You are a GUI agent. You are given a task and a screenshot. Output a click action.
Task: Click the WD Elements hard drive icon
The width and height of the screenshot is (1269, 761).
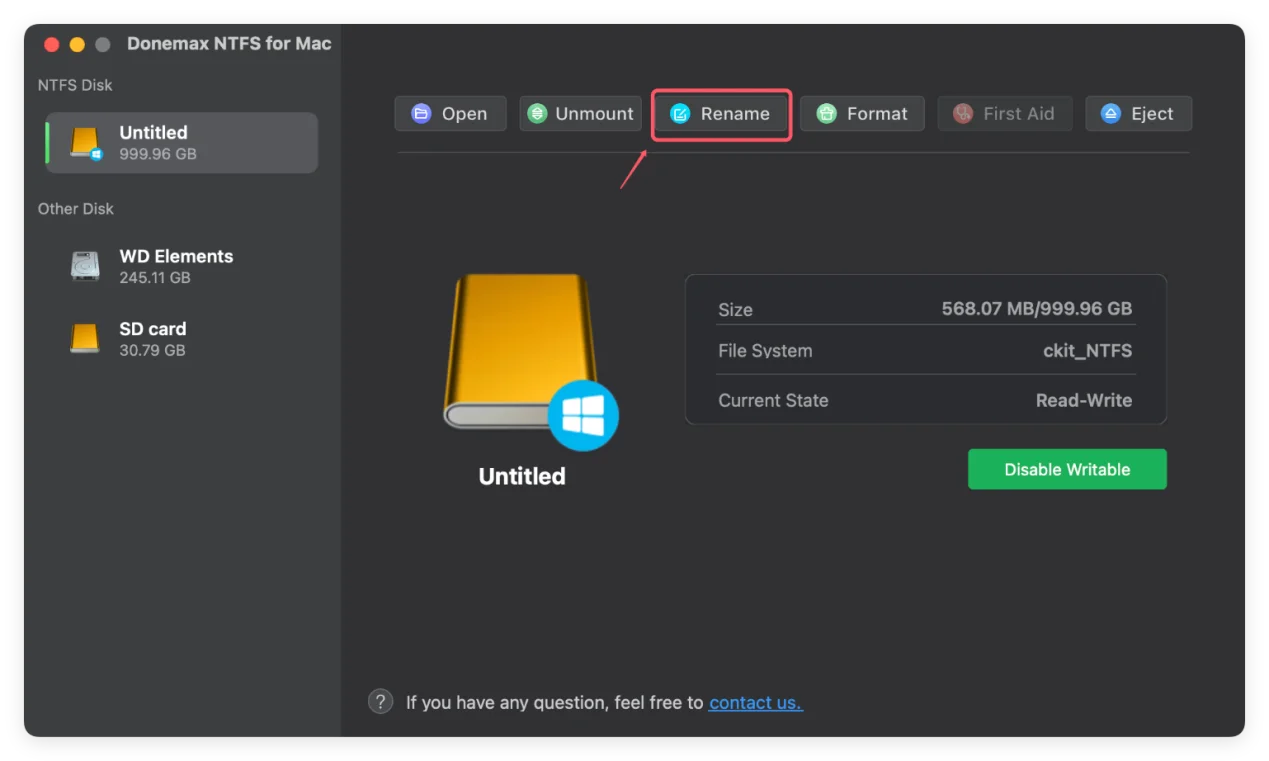[x=85, y=266]
